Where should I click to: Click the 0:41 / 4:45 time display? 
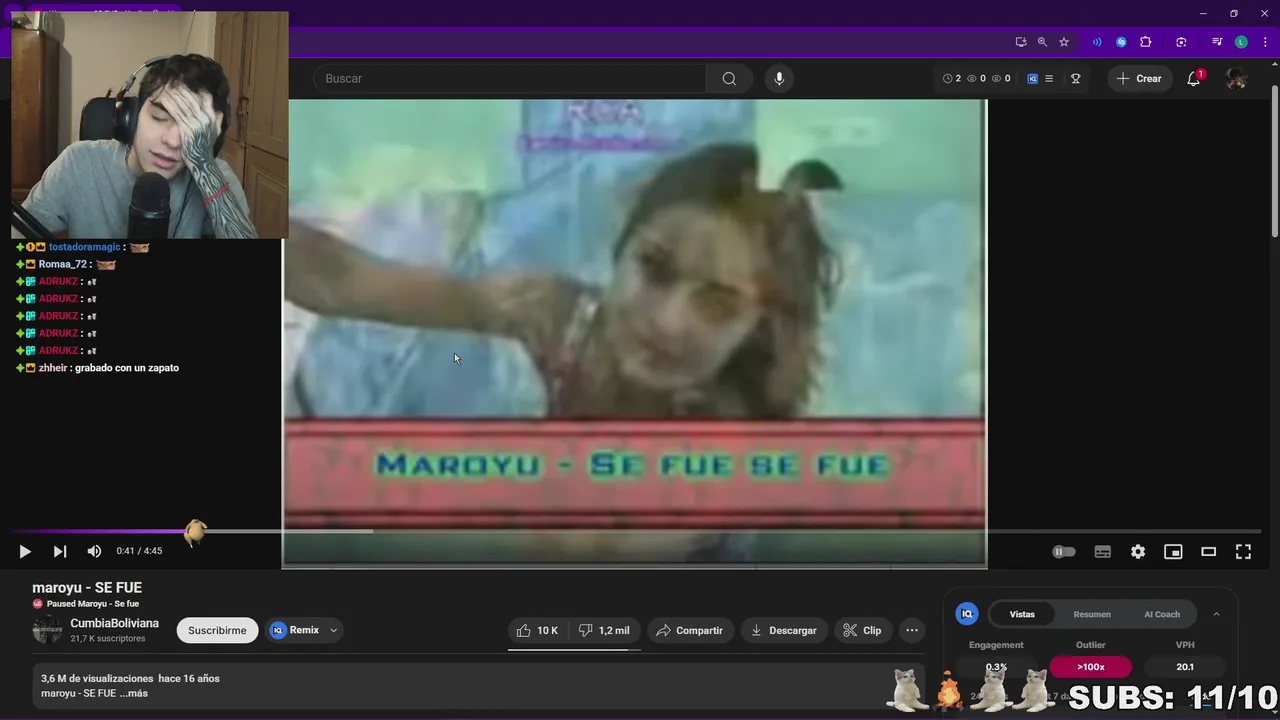139,551
